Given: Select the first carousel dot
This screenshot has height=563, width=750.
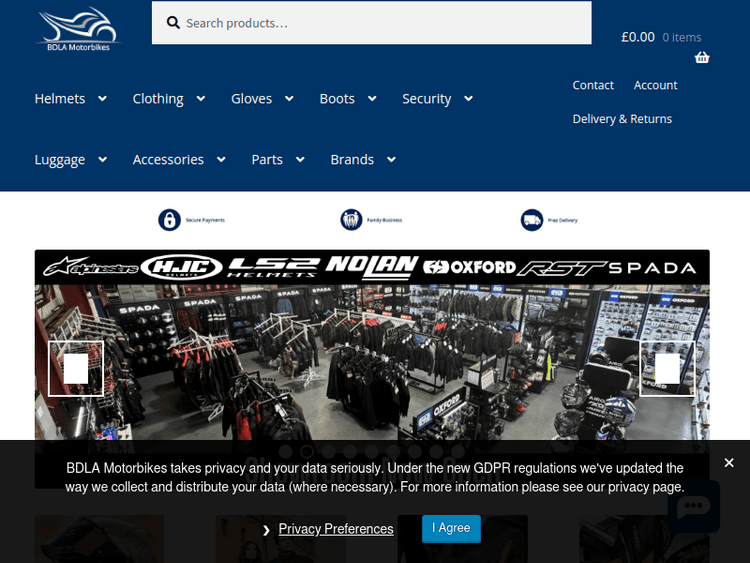Looking at the screenshot, I should pos(286,451).
